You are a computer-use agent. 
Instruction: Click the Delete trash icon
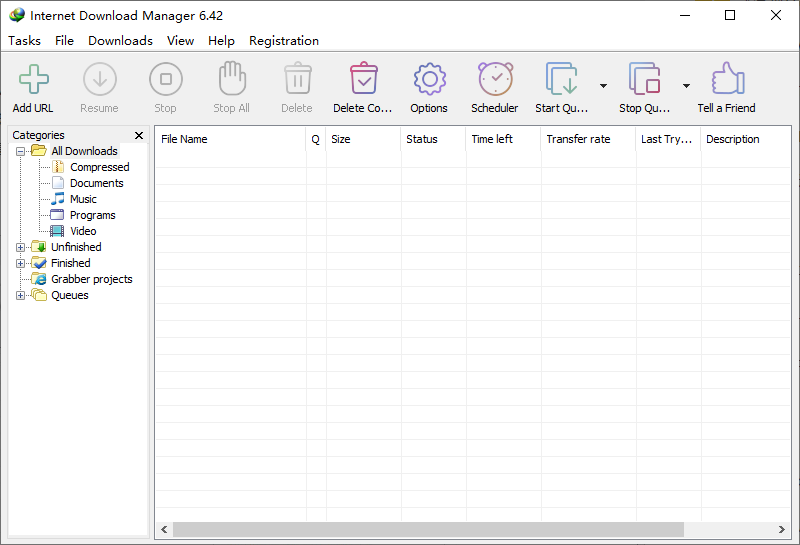(297, 78)
